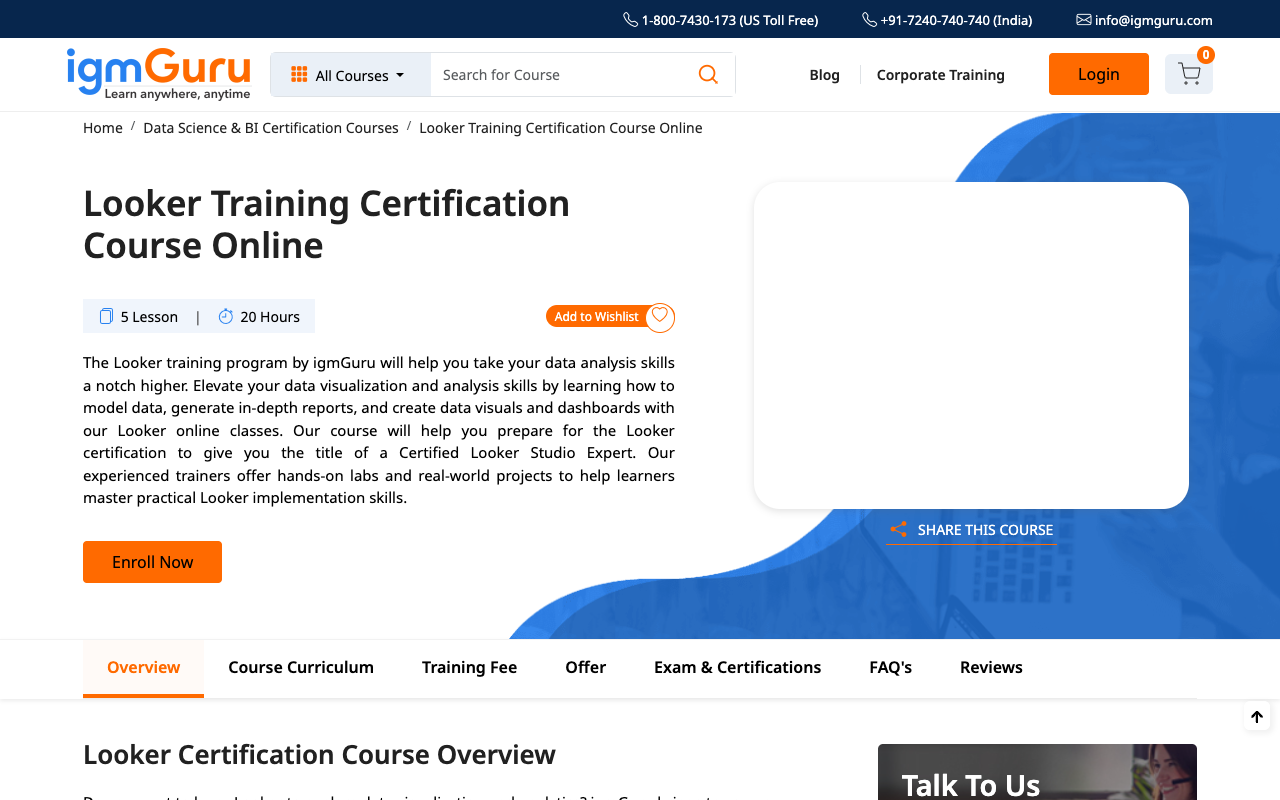Click the US toll free phone number
1280x800 pixels.
pos(721,20)
